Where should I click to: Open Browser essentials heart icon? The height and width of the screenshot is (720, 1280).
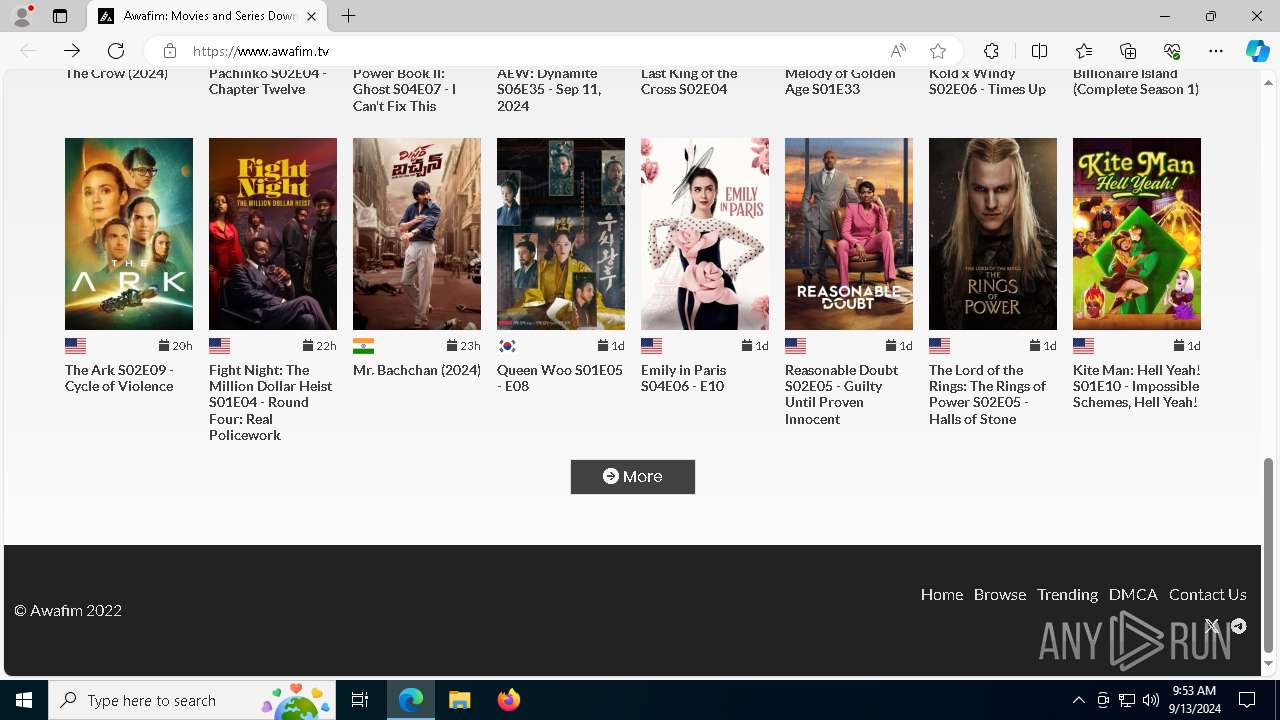click(x=1172, y=51)
